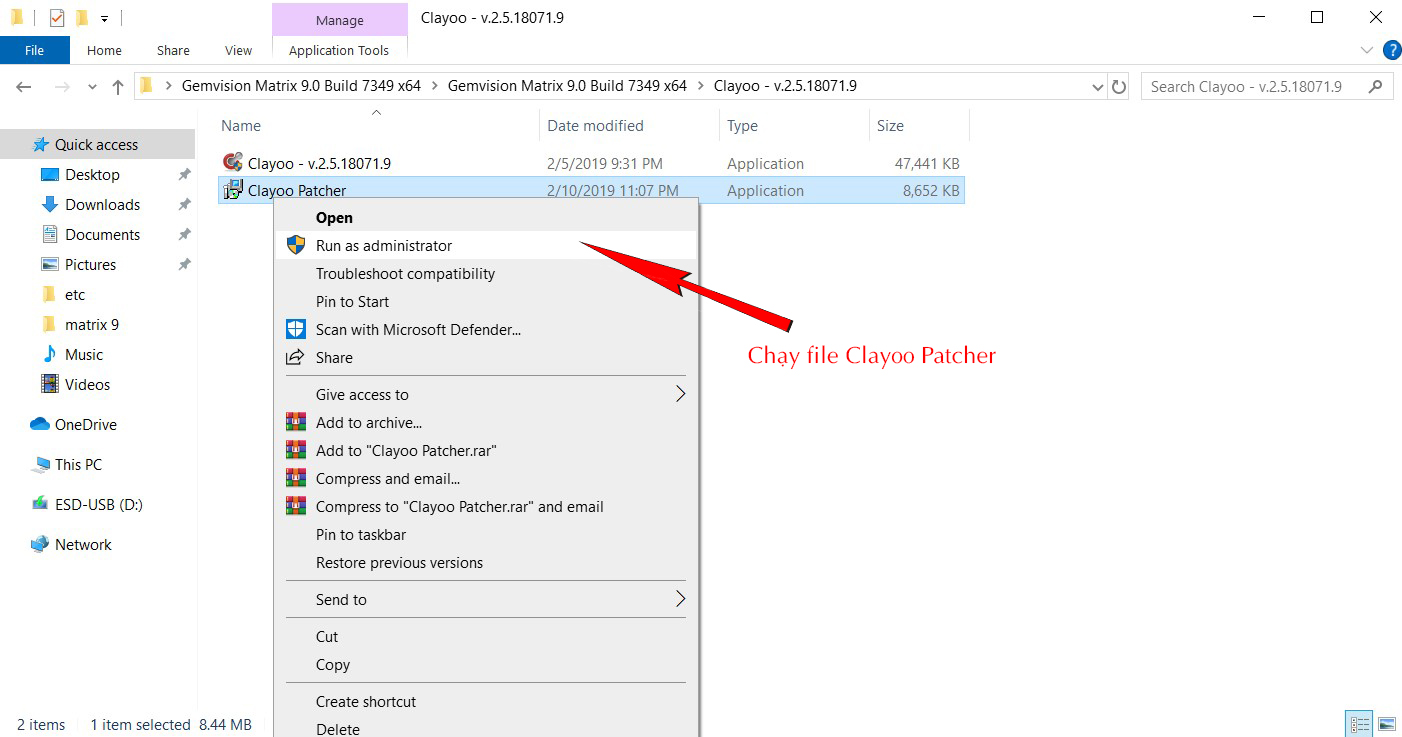Viewport: 1402px width, 737px height.
Task: Click the Clayoo - v.2.5.18071.9 breadcrumb segment
Action: [x=785, y=86]
